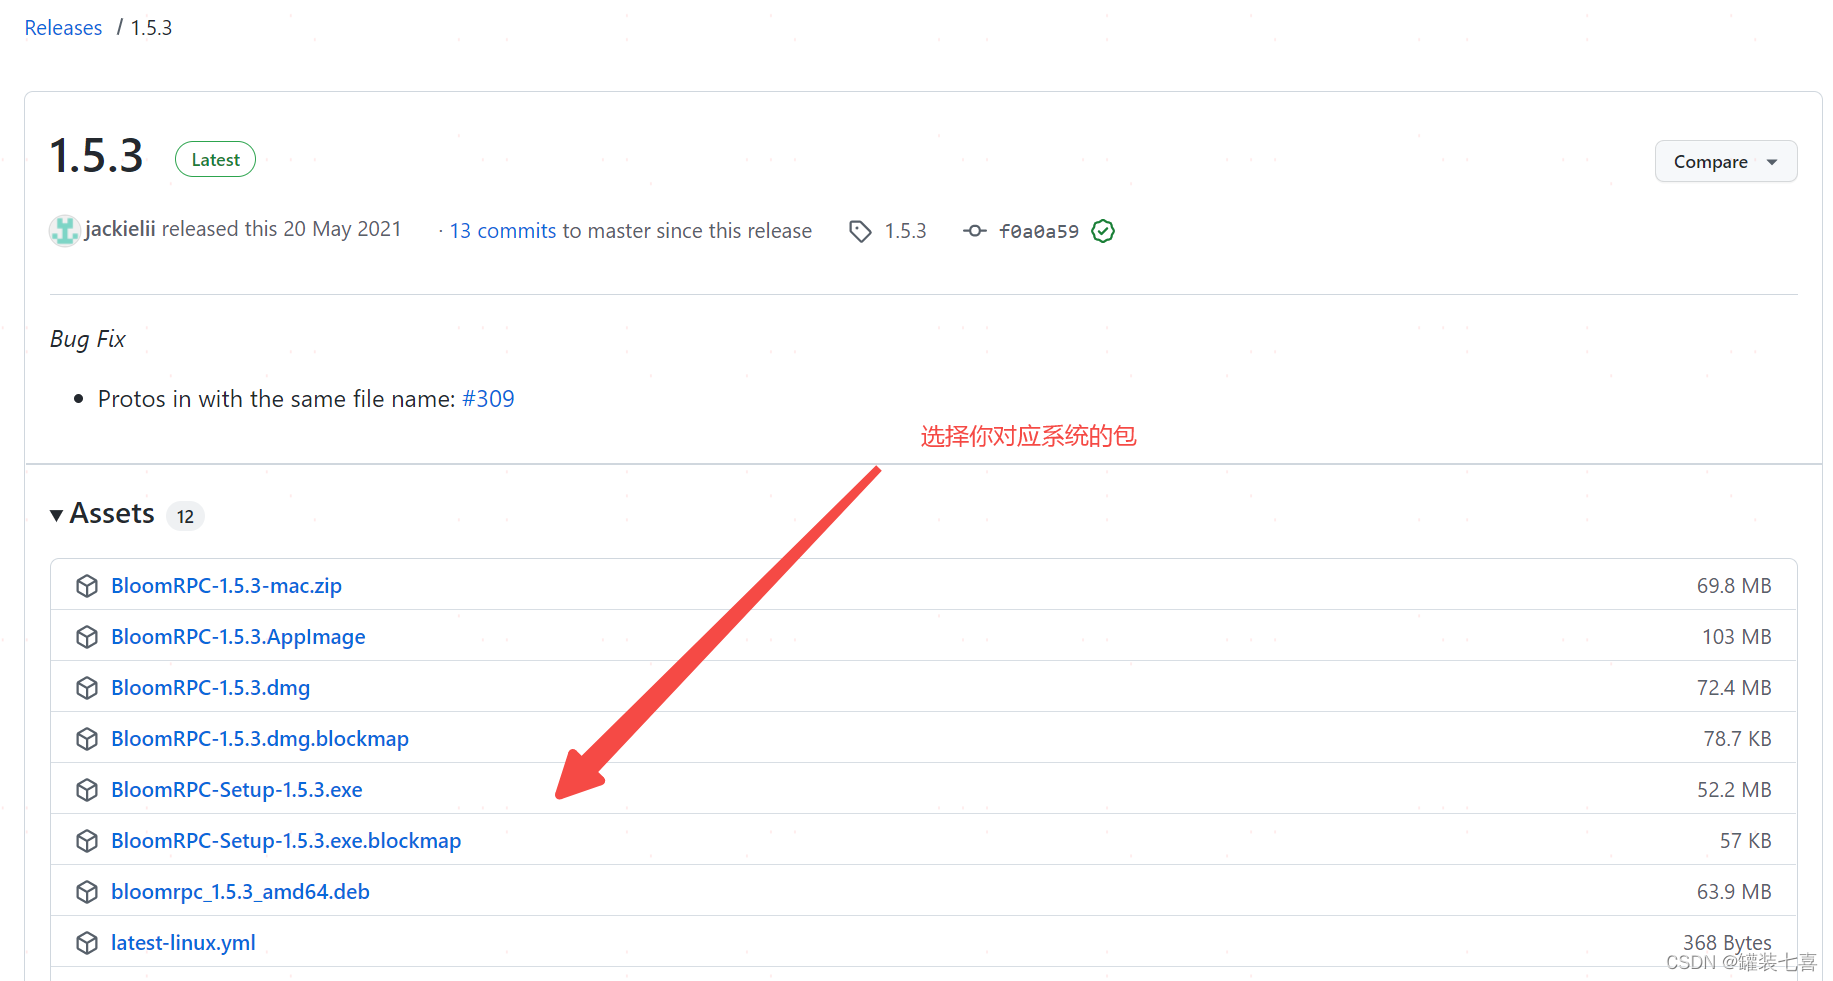Click the 1.5.3 release title heading
This screenshot has width=1833, height=981.
pos(97,157)
